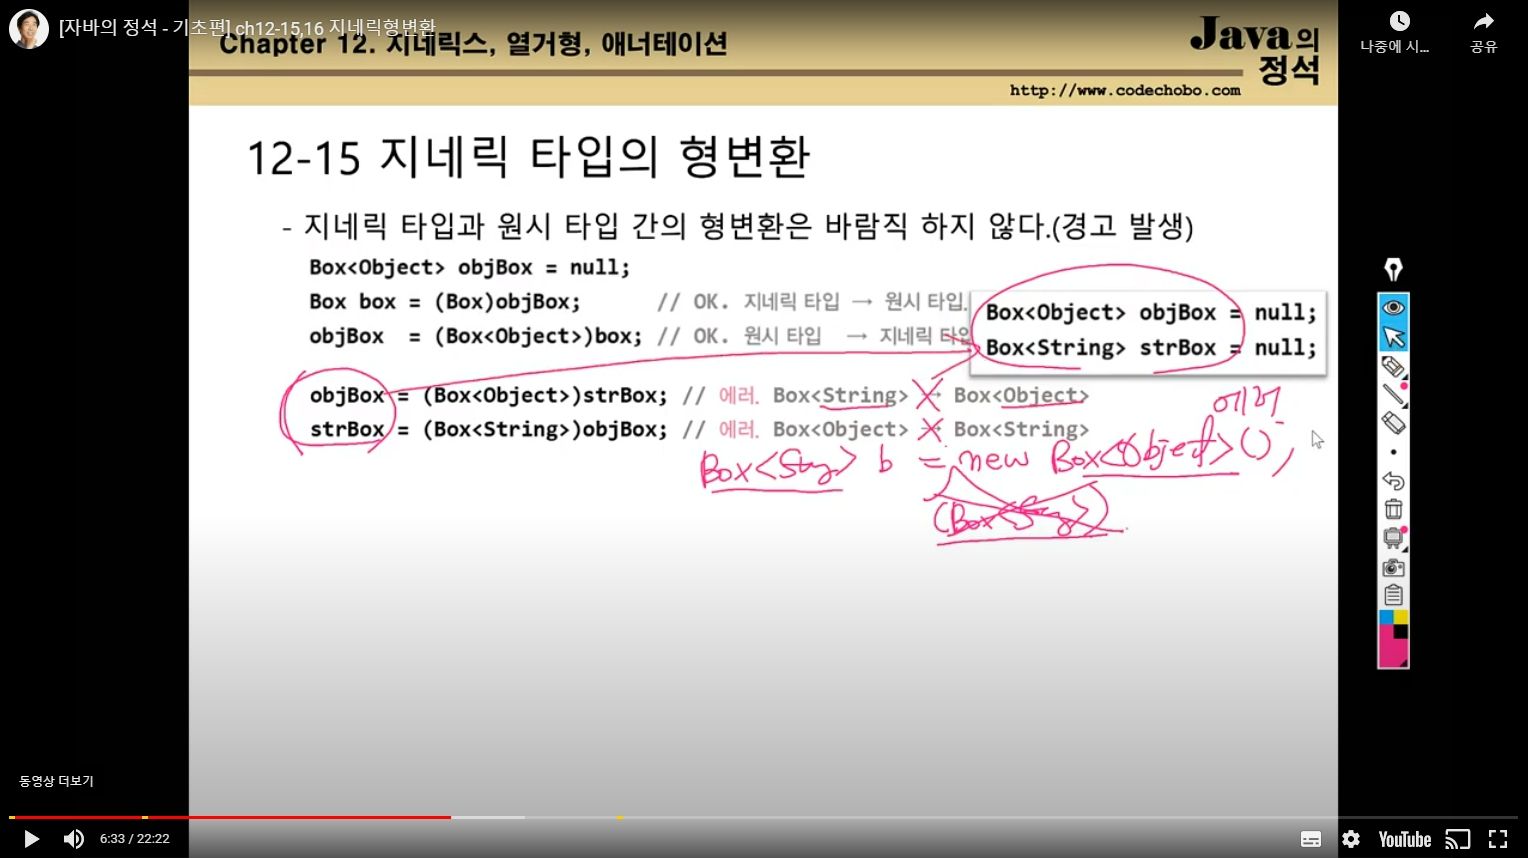This screenshot has width=1528, height=858.
Task: Click the Share arrow icon
Action: click(1484, 21)
